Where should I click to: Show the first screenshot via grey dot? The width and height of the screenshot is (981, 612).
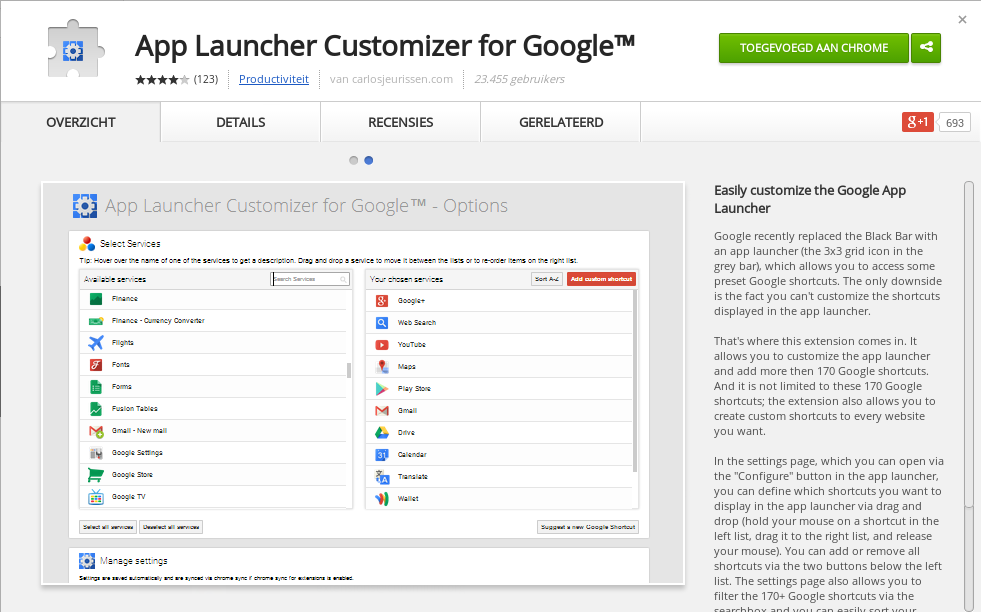[x=353, y=160]
